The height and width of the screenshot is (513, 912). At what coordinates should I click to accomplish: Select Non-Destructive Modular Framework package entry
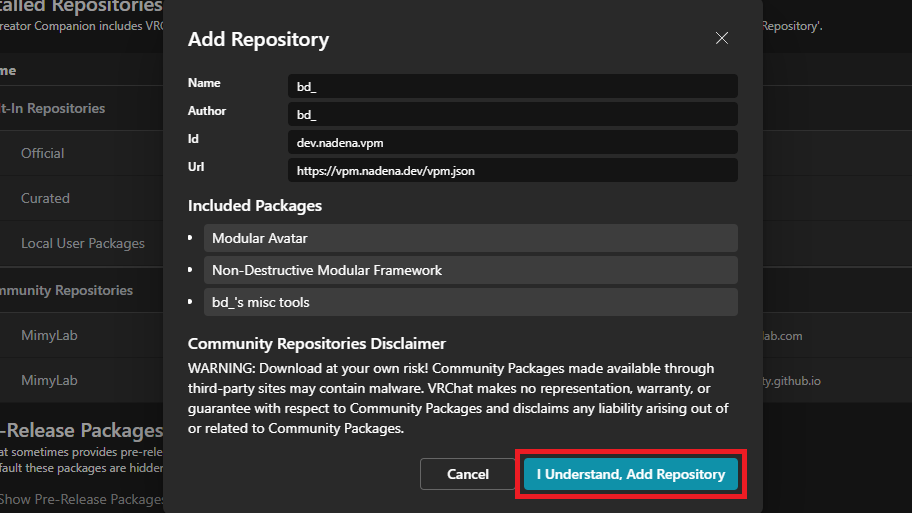pyautogui.click(x=470, y=270)
